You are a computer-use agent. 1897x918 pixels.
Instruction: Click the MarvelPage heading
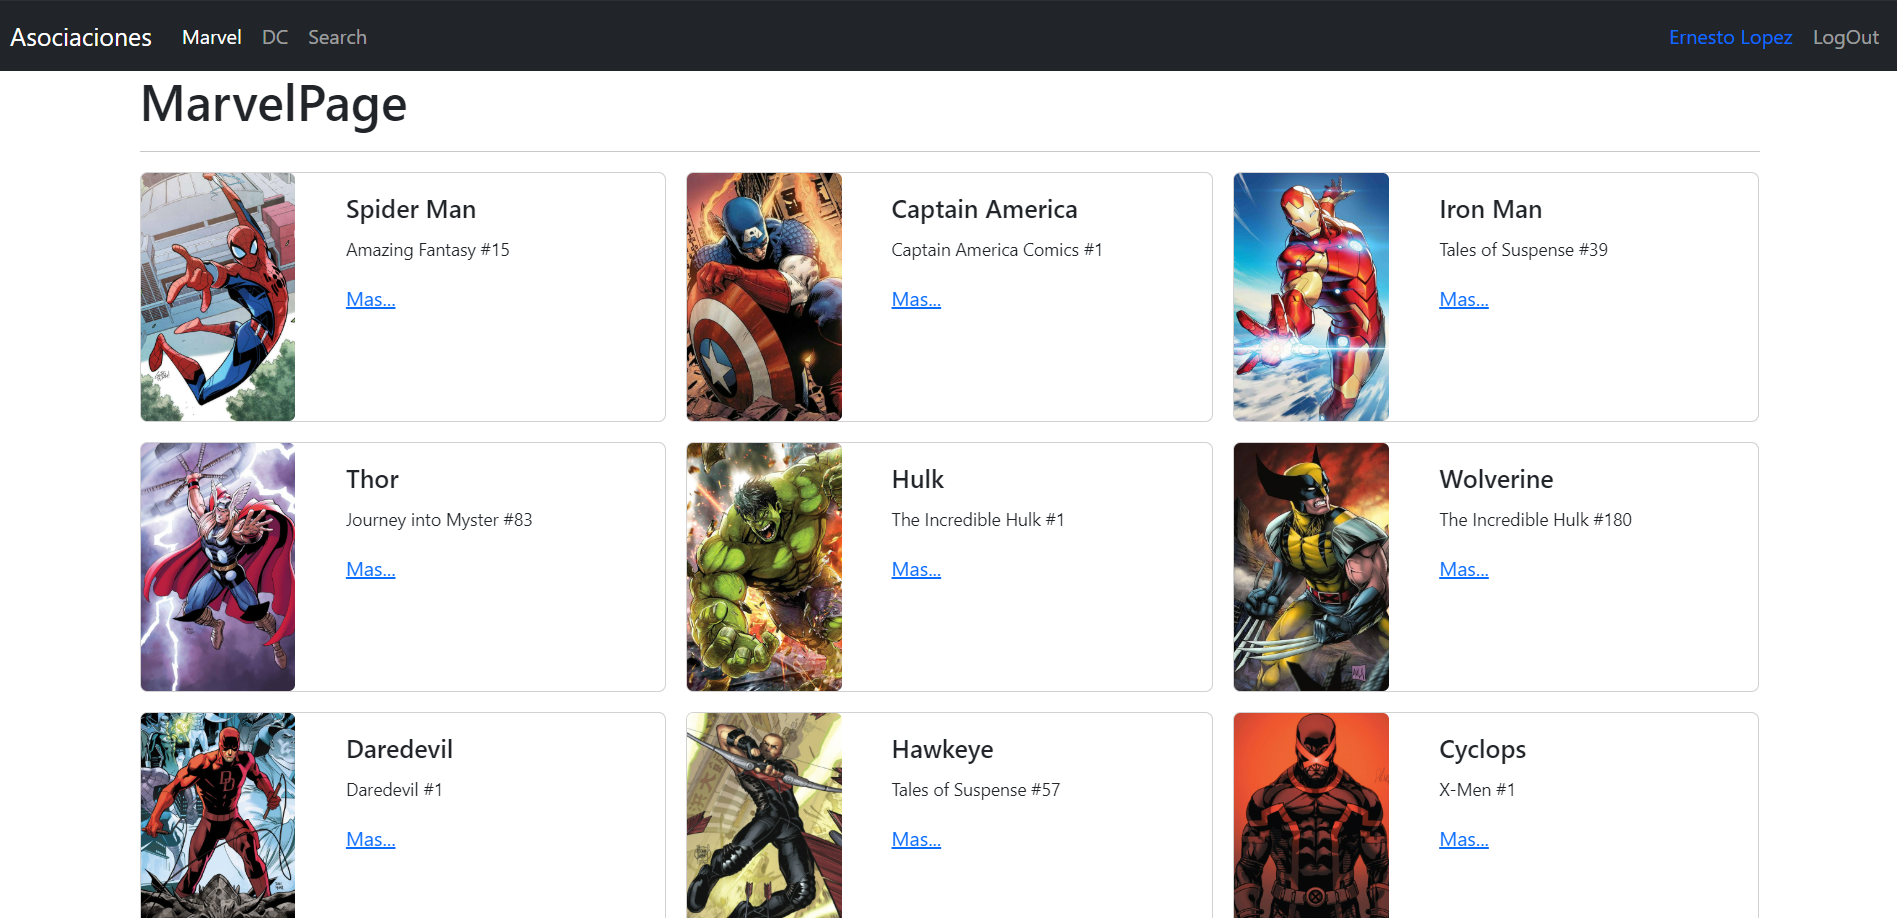274,104
